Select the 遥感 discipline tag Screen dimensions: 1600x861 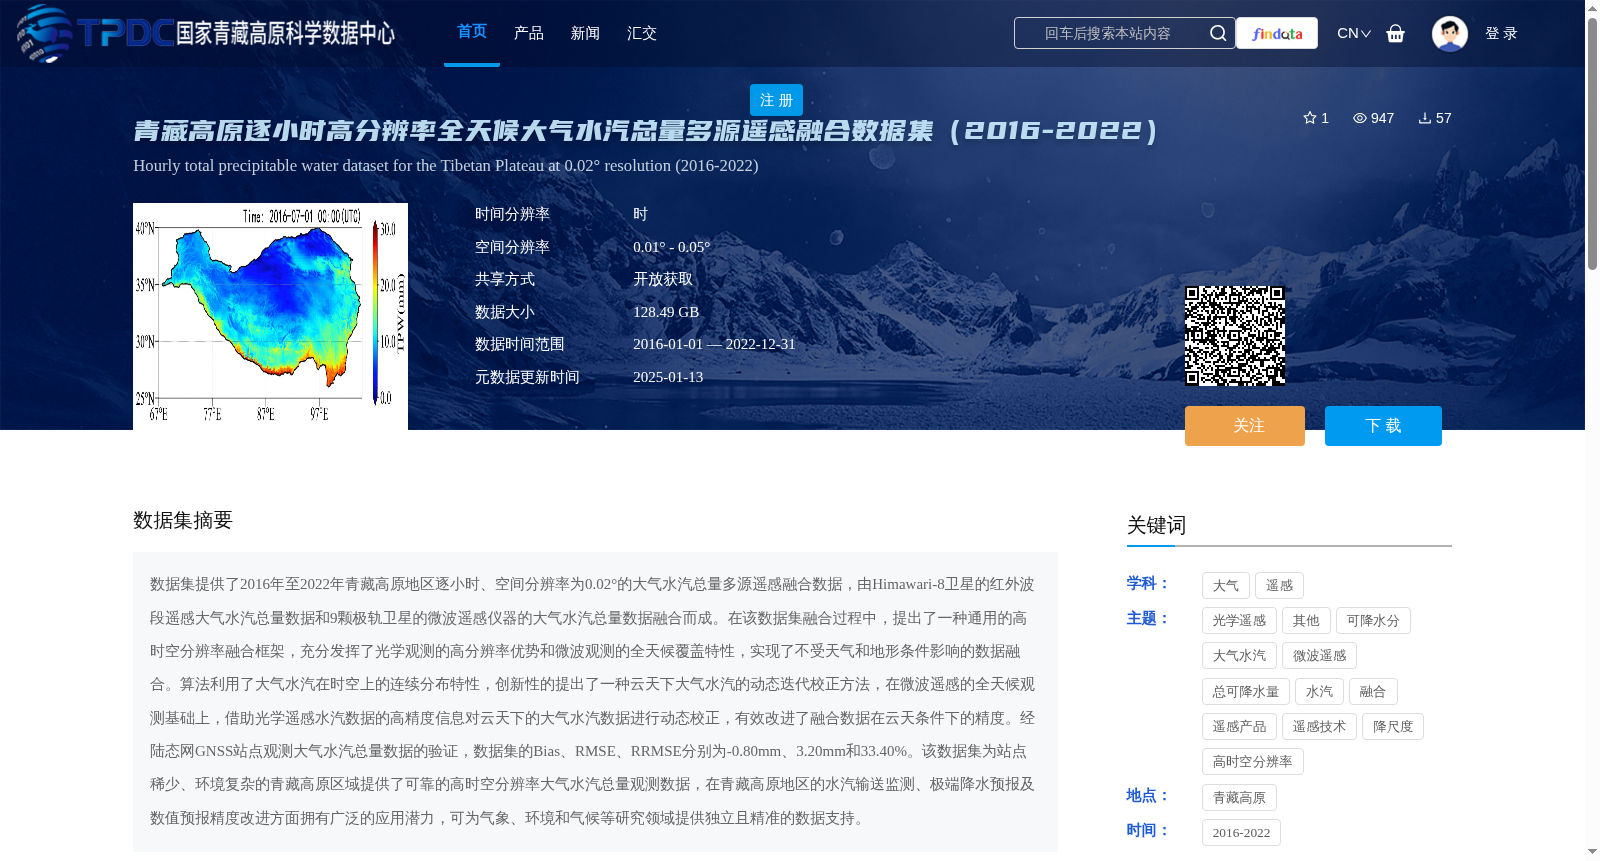coord(1279,586)
